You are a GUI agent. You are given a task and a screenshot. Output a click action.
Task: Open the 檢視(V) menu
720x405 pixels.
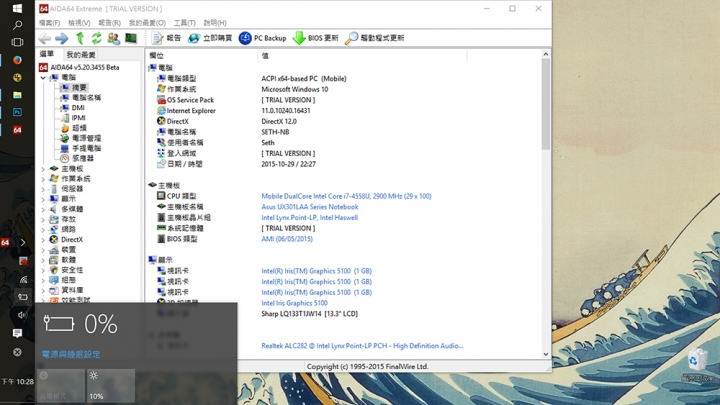[x=79, y=22]
